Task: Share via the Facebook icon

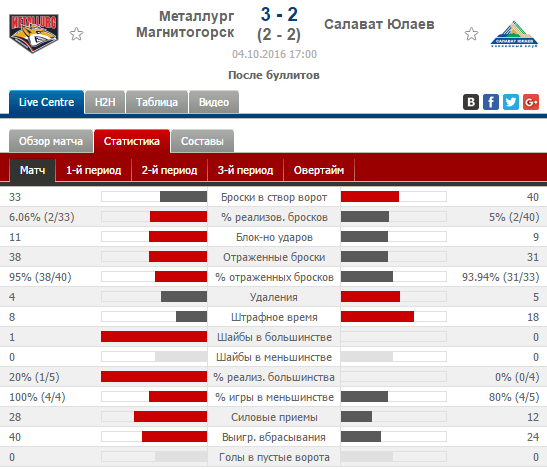Action: click(x=490, y=102)
